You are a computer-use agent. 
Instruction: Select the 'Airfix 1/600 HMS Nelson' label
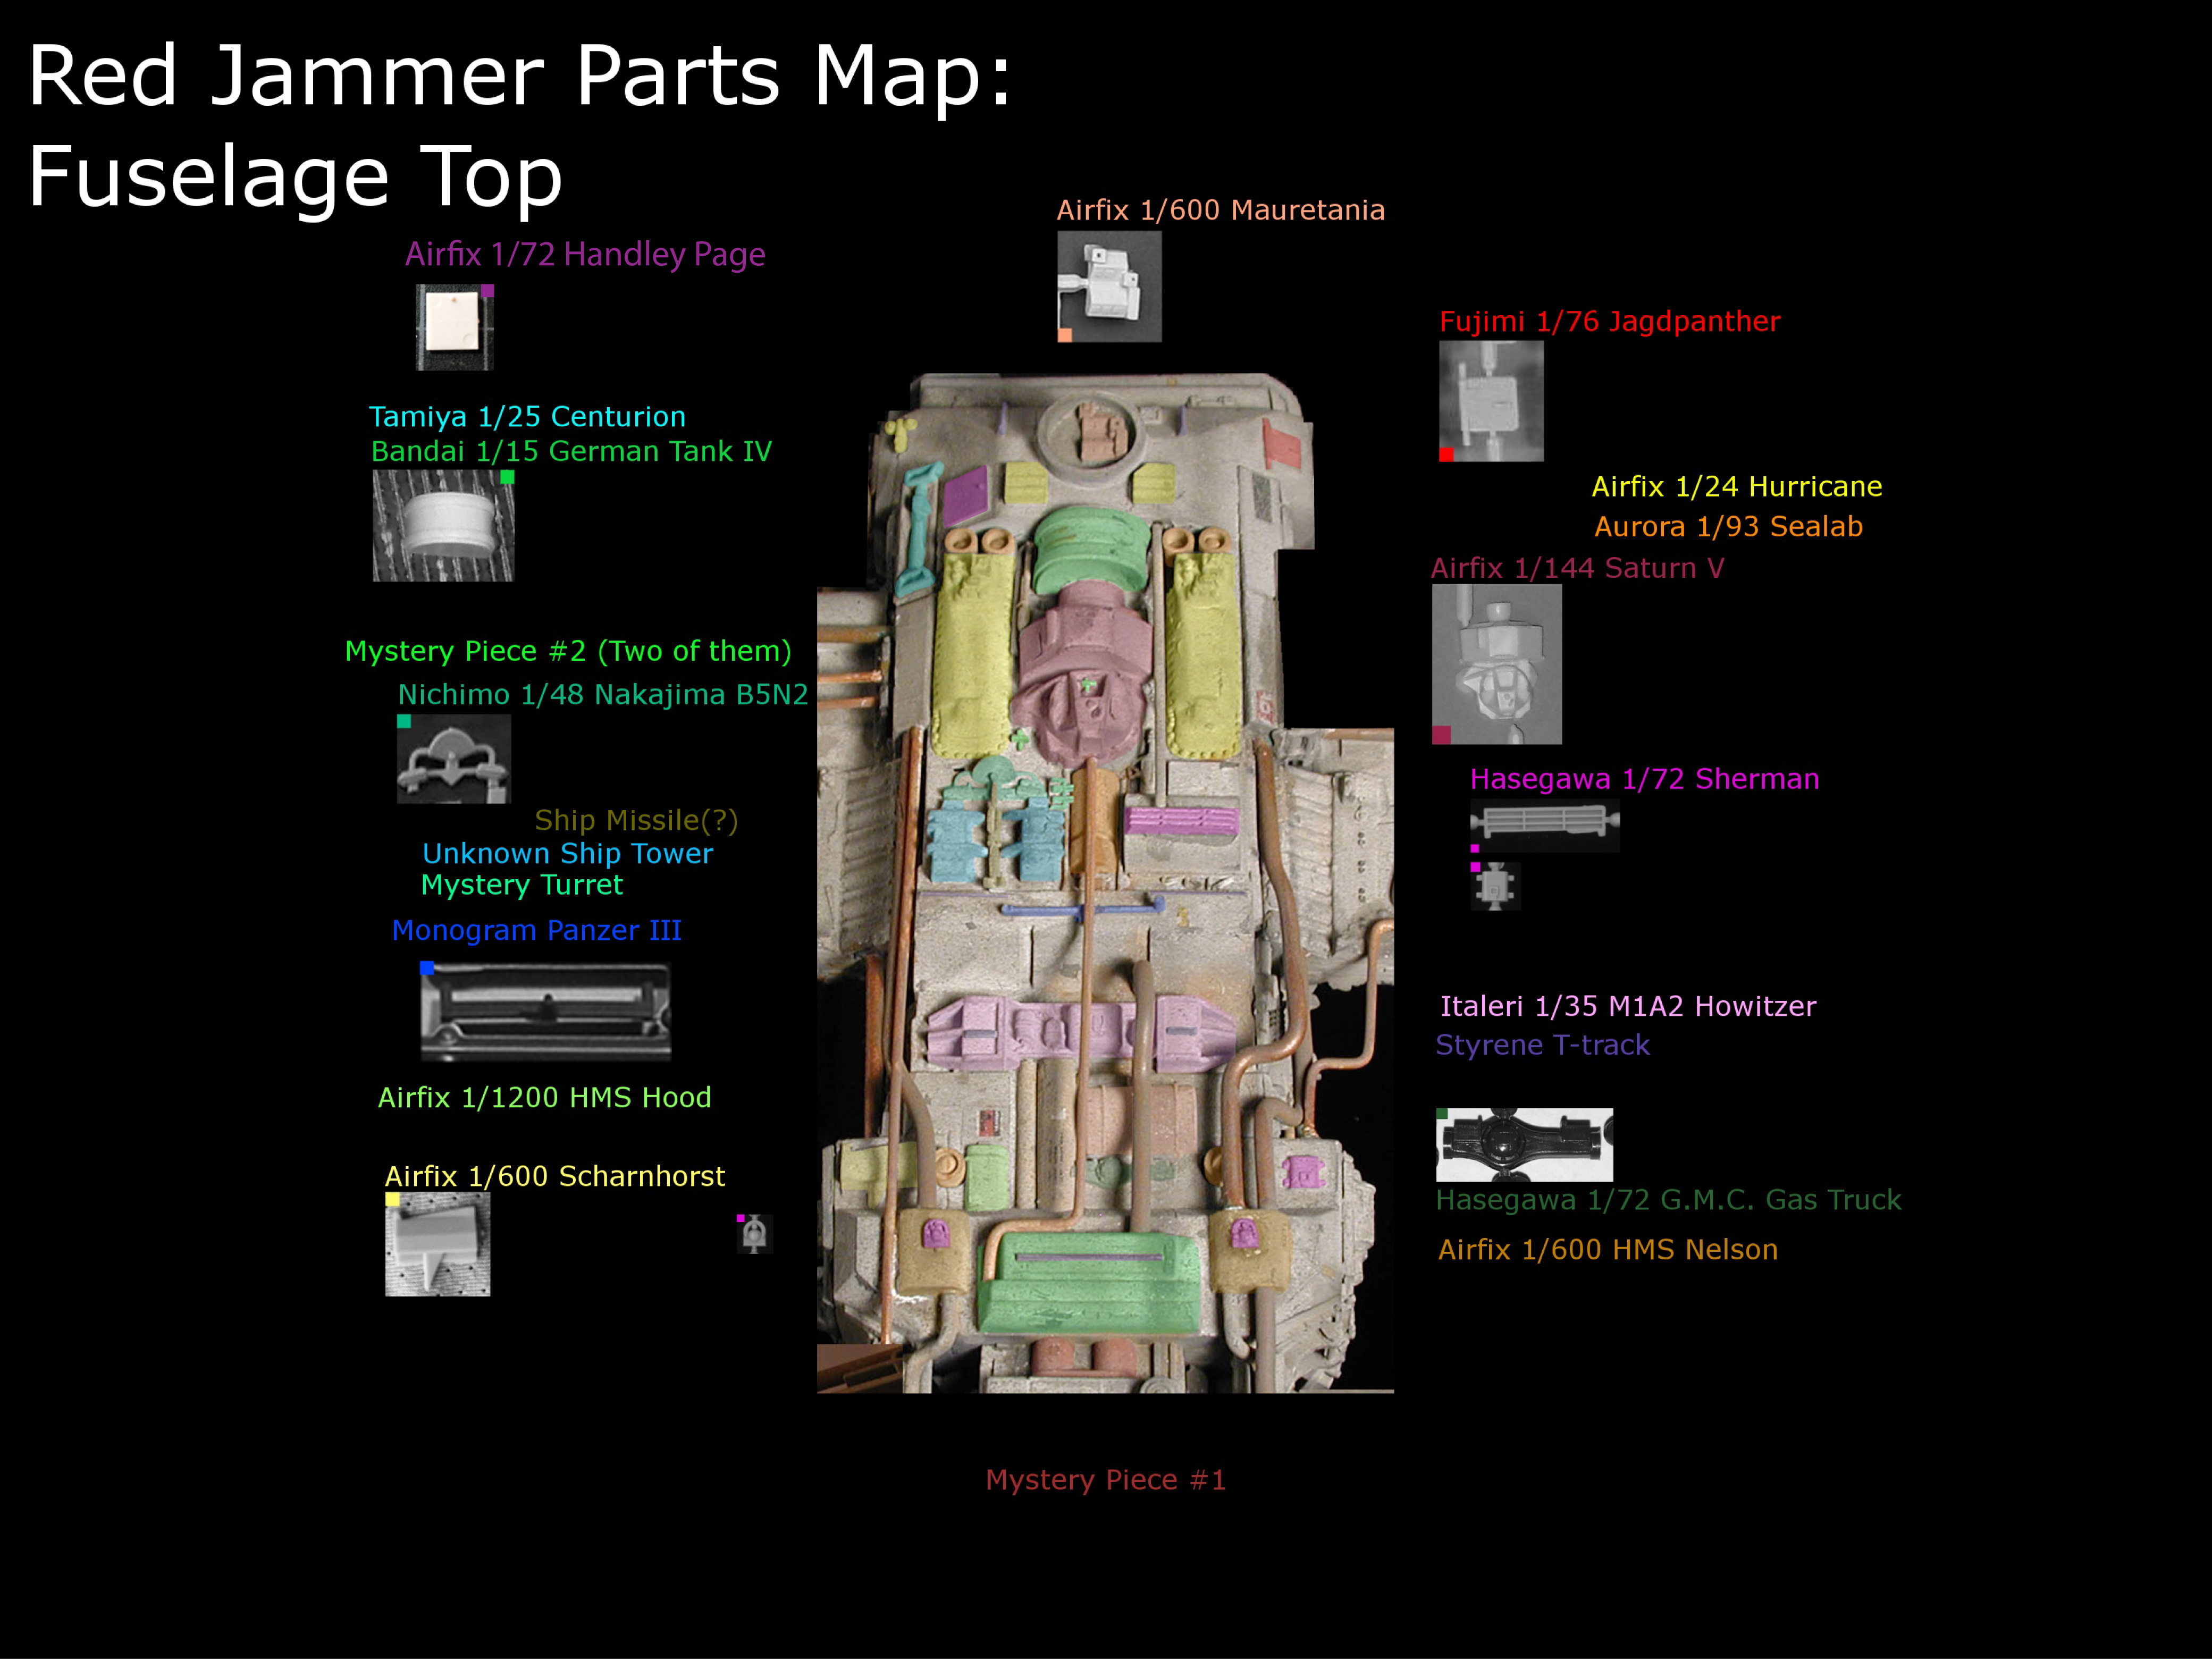tap(1608, 1250)
